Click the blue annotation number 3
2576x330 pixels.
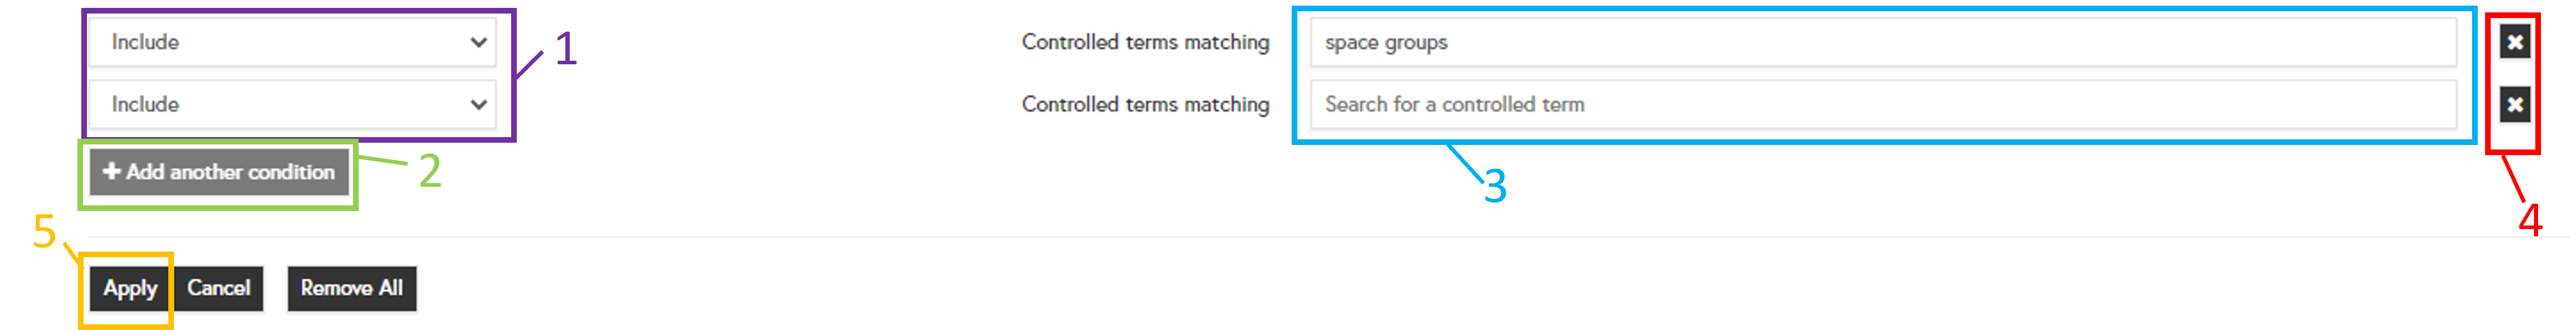pyautogui.click(x=1495, y=186)
